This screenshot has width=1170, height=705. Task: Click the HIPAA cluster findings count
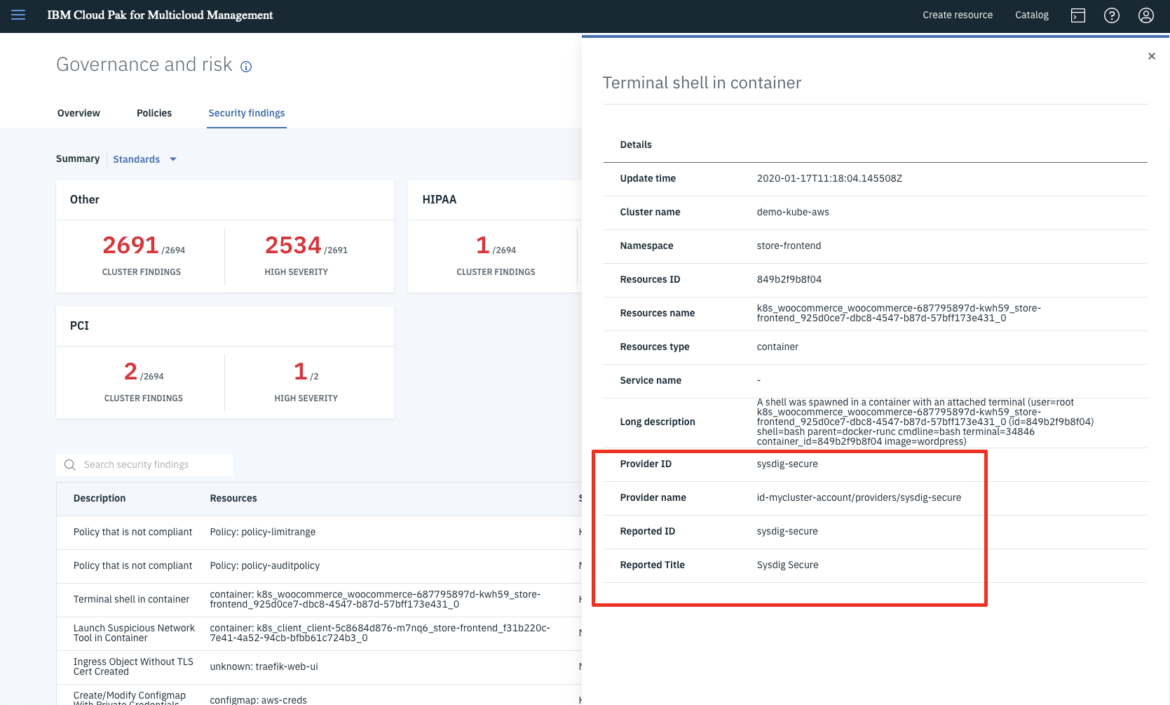[x=483, y=245]
